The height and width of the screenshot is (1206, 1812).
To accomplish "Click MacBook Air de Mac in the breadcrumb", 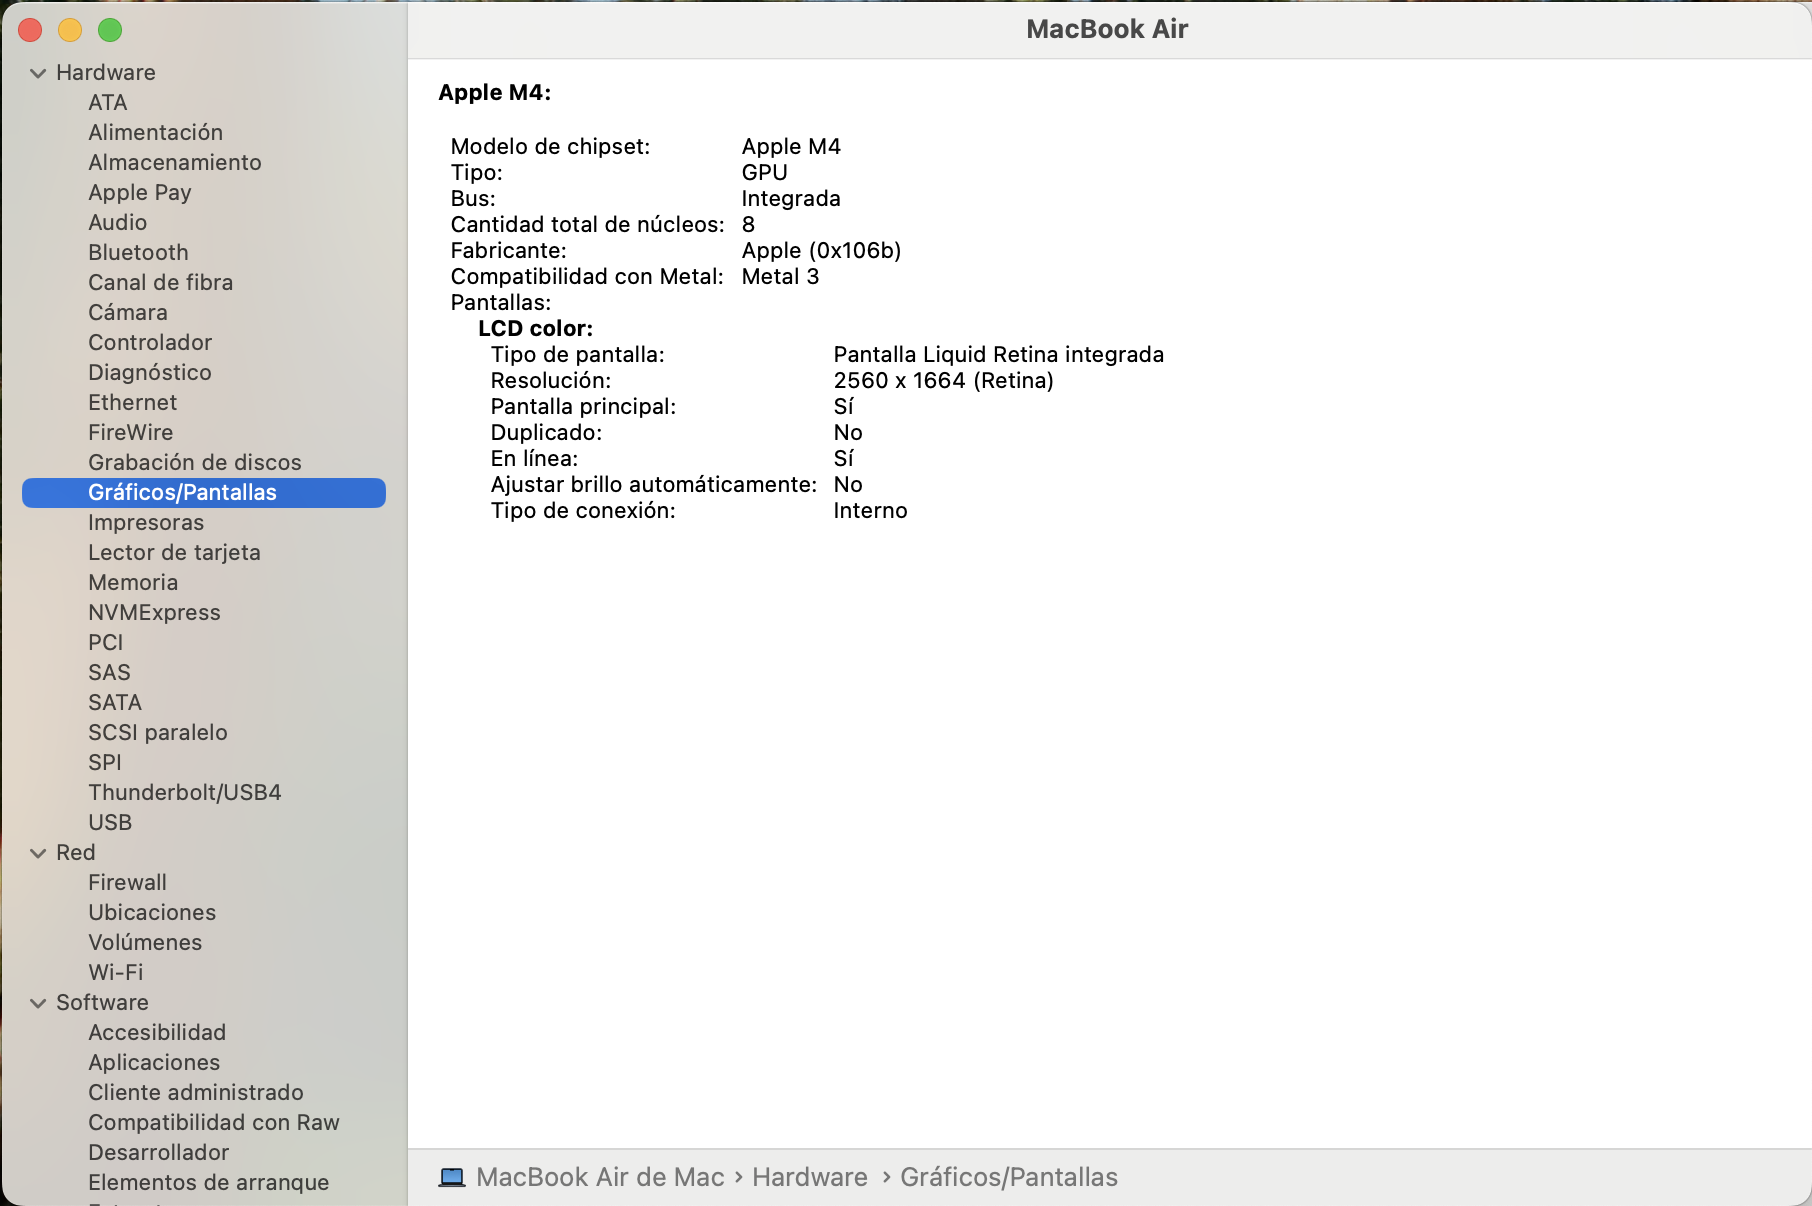I will click(602, 1177).
